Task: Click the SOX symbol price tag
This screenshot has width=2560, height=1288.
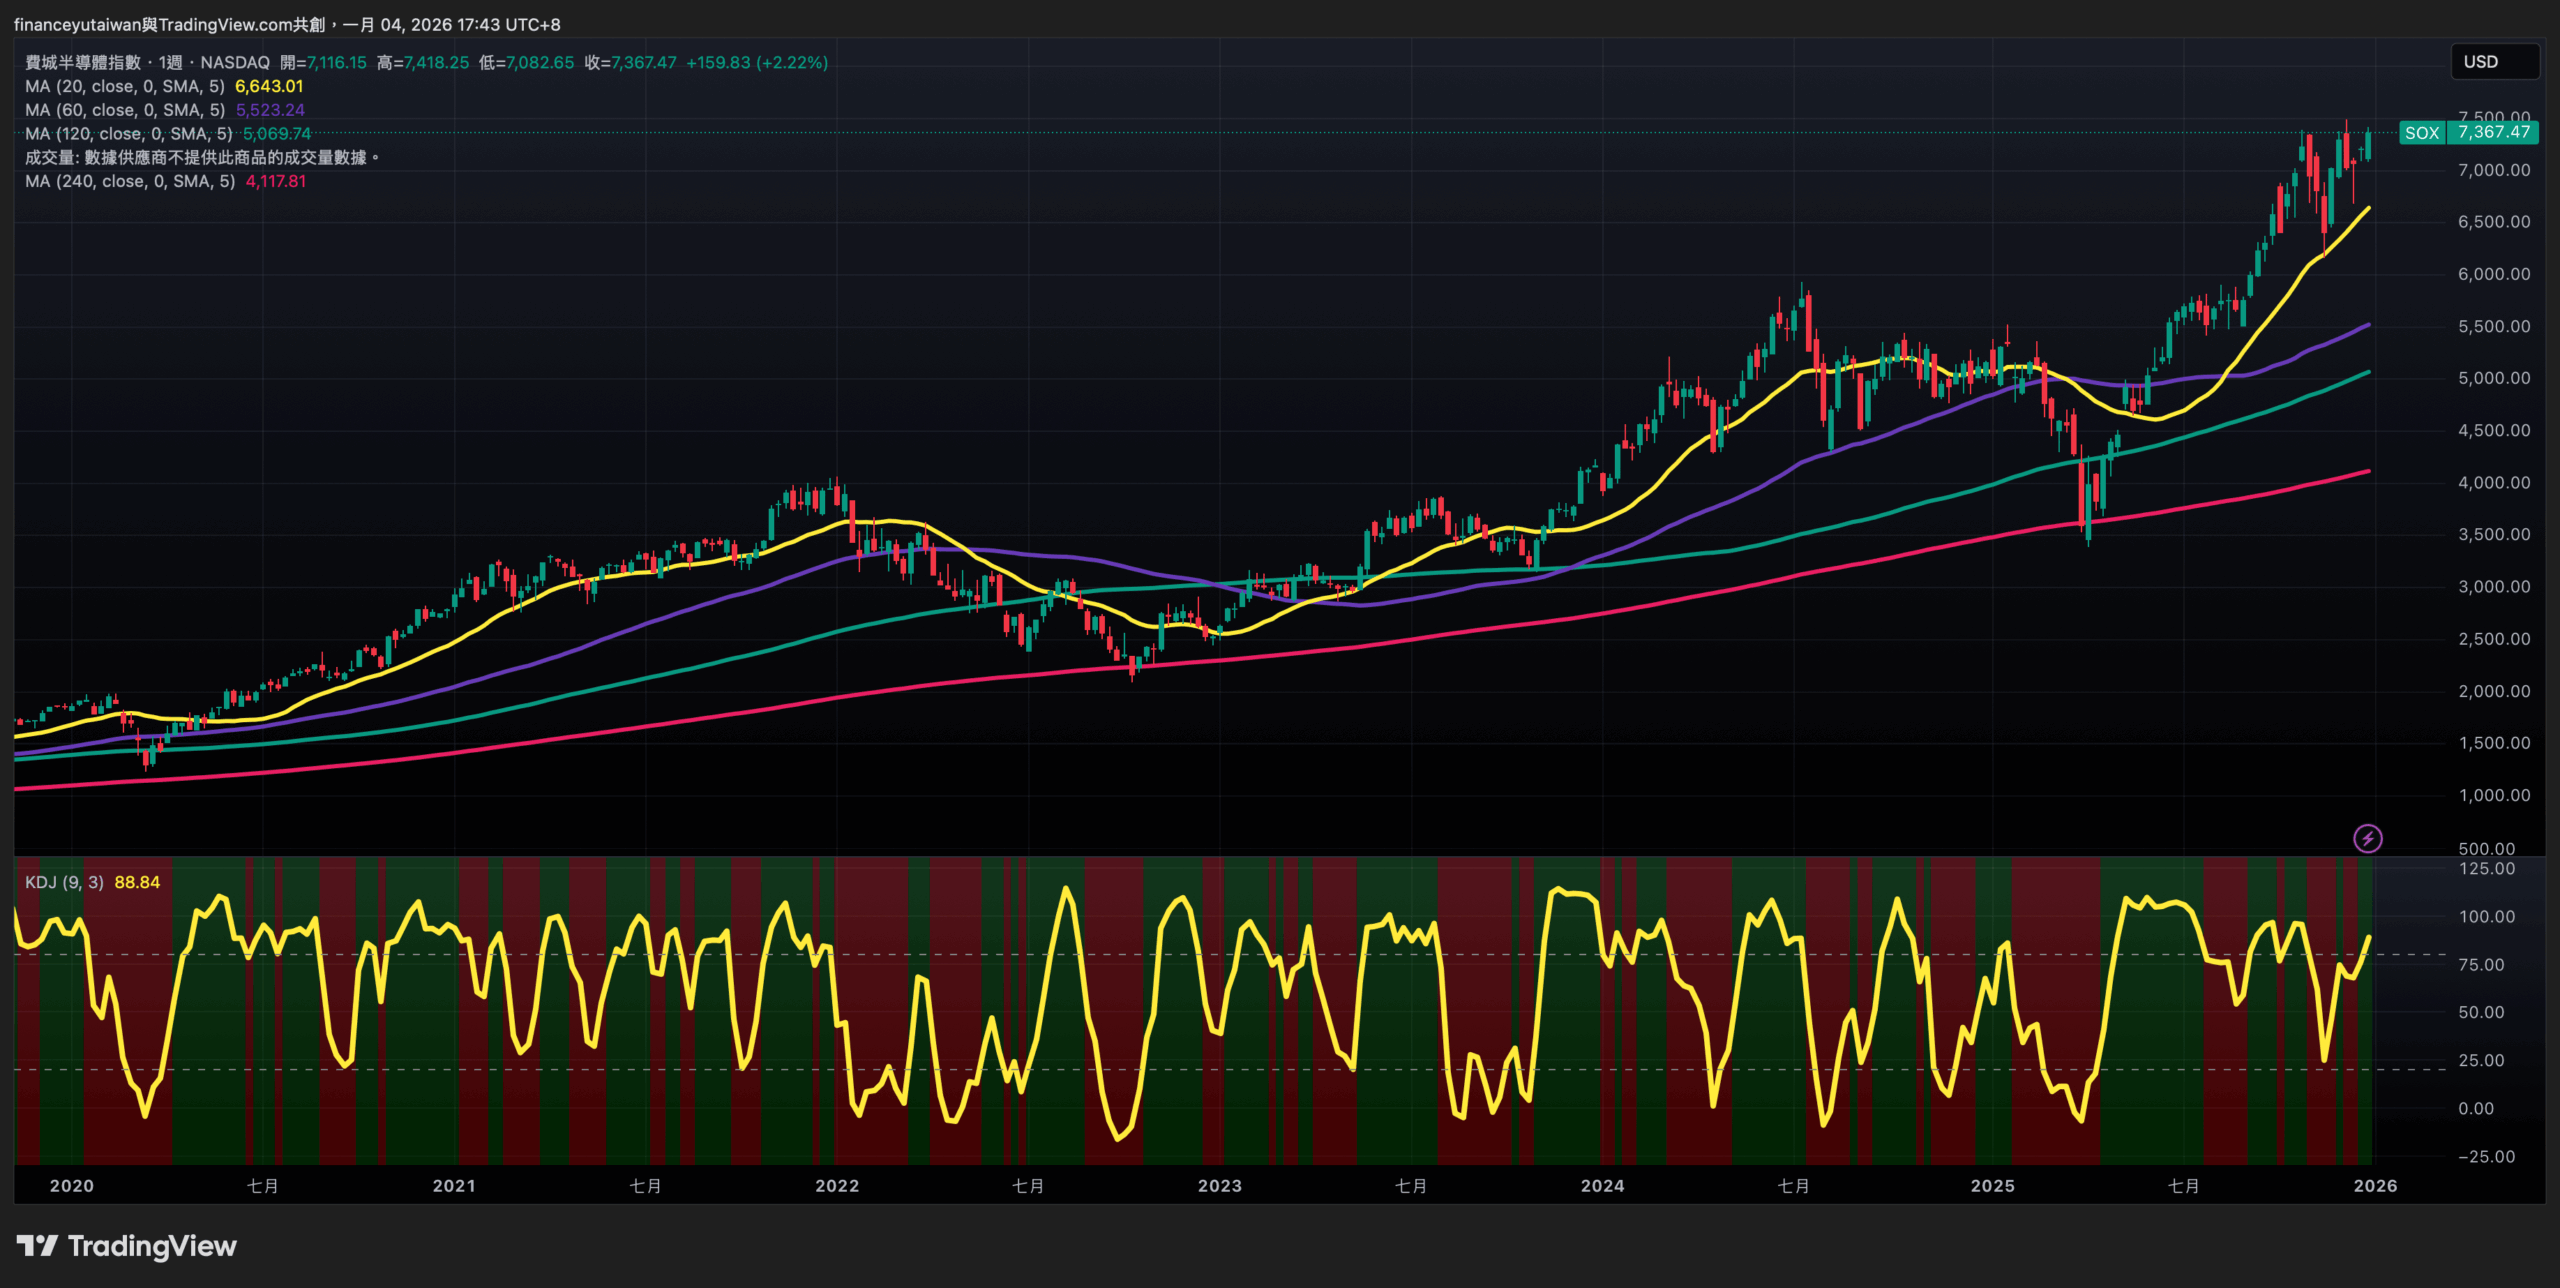Action: click(2421, 133)
